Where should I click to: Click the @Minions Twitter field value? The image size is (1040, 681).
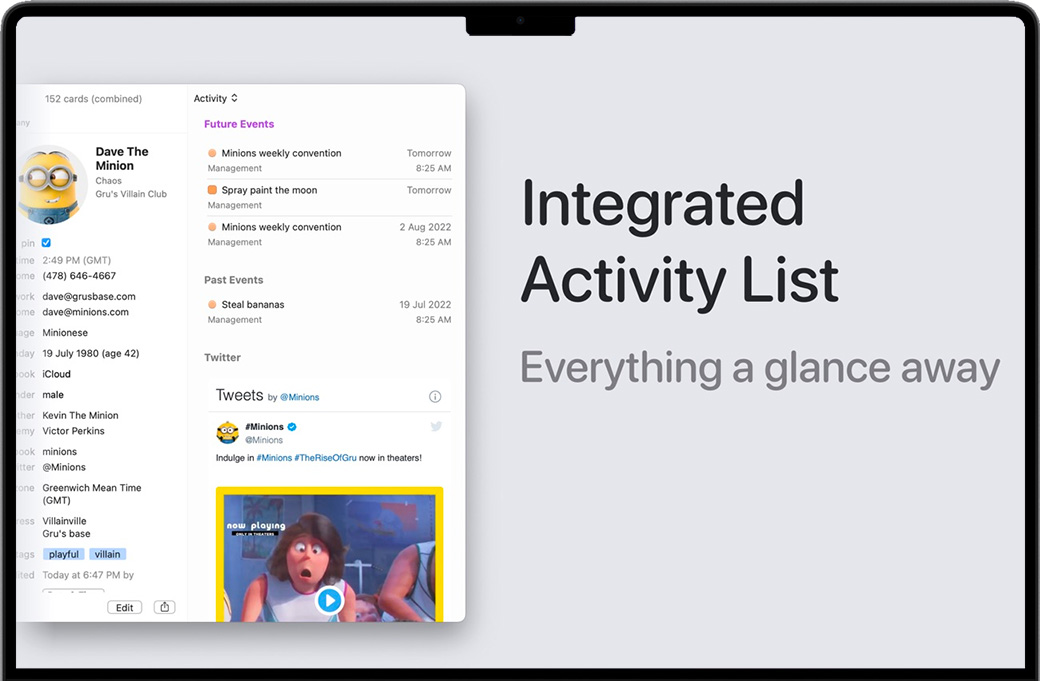(64, 467)
